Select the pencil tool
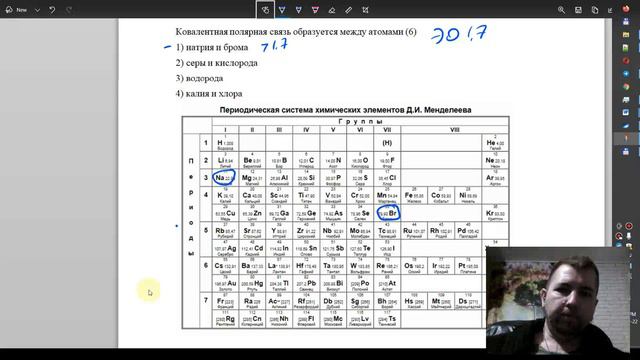 [299, 10]
